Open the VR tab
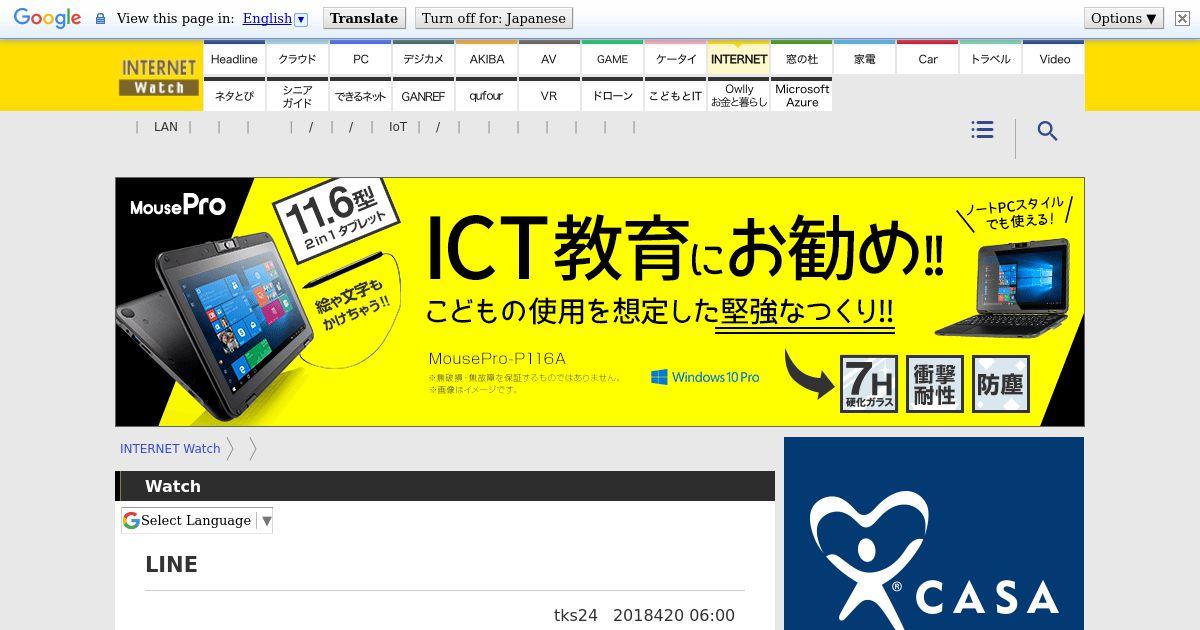1200x630 pixels. click(549, 95)
